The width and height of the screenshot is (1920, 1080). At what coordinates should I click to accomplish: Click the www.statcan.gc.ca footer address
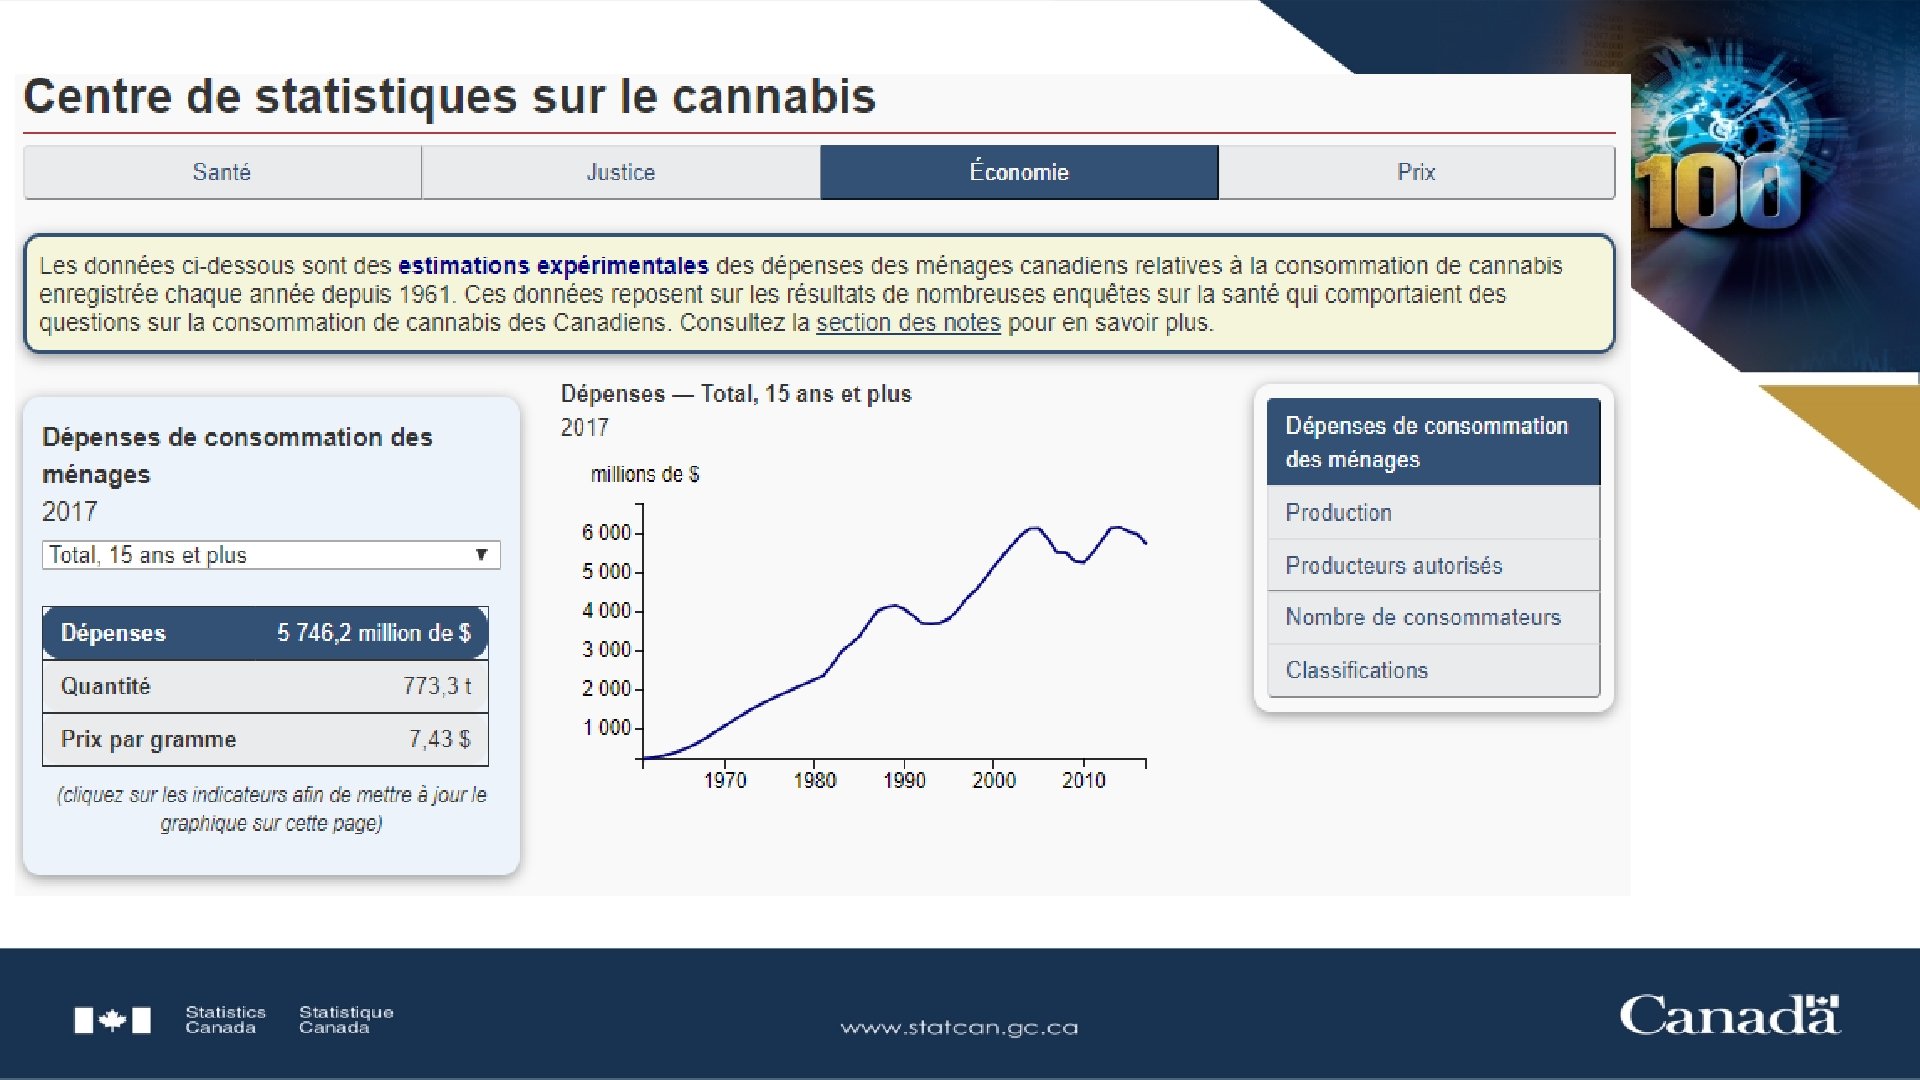click(959, 1027)
